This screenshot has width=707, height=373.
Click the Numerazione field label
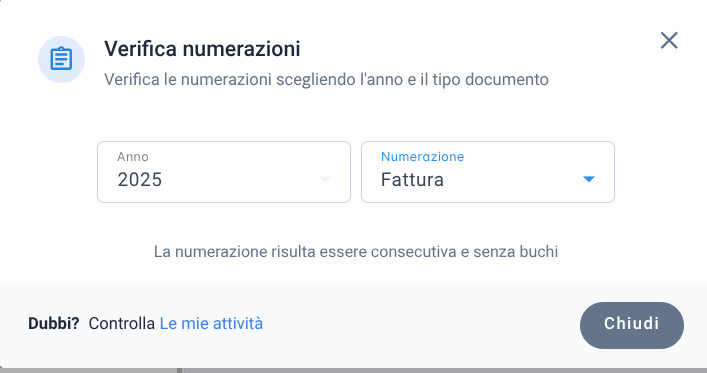click(x=422, y=157)
